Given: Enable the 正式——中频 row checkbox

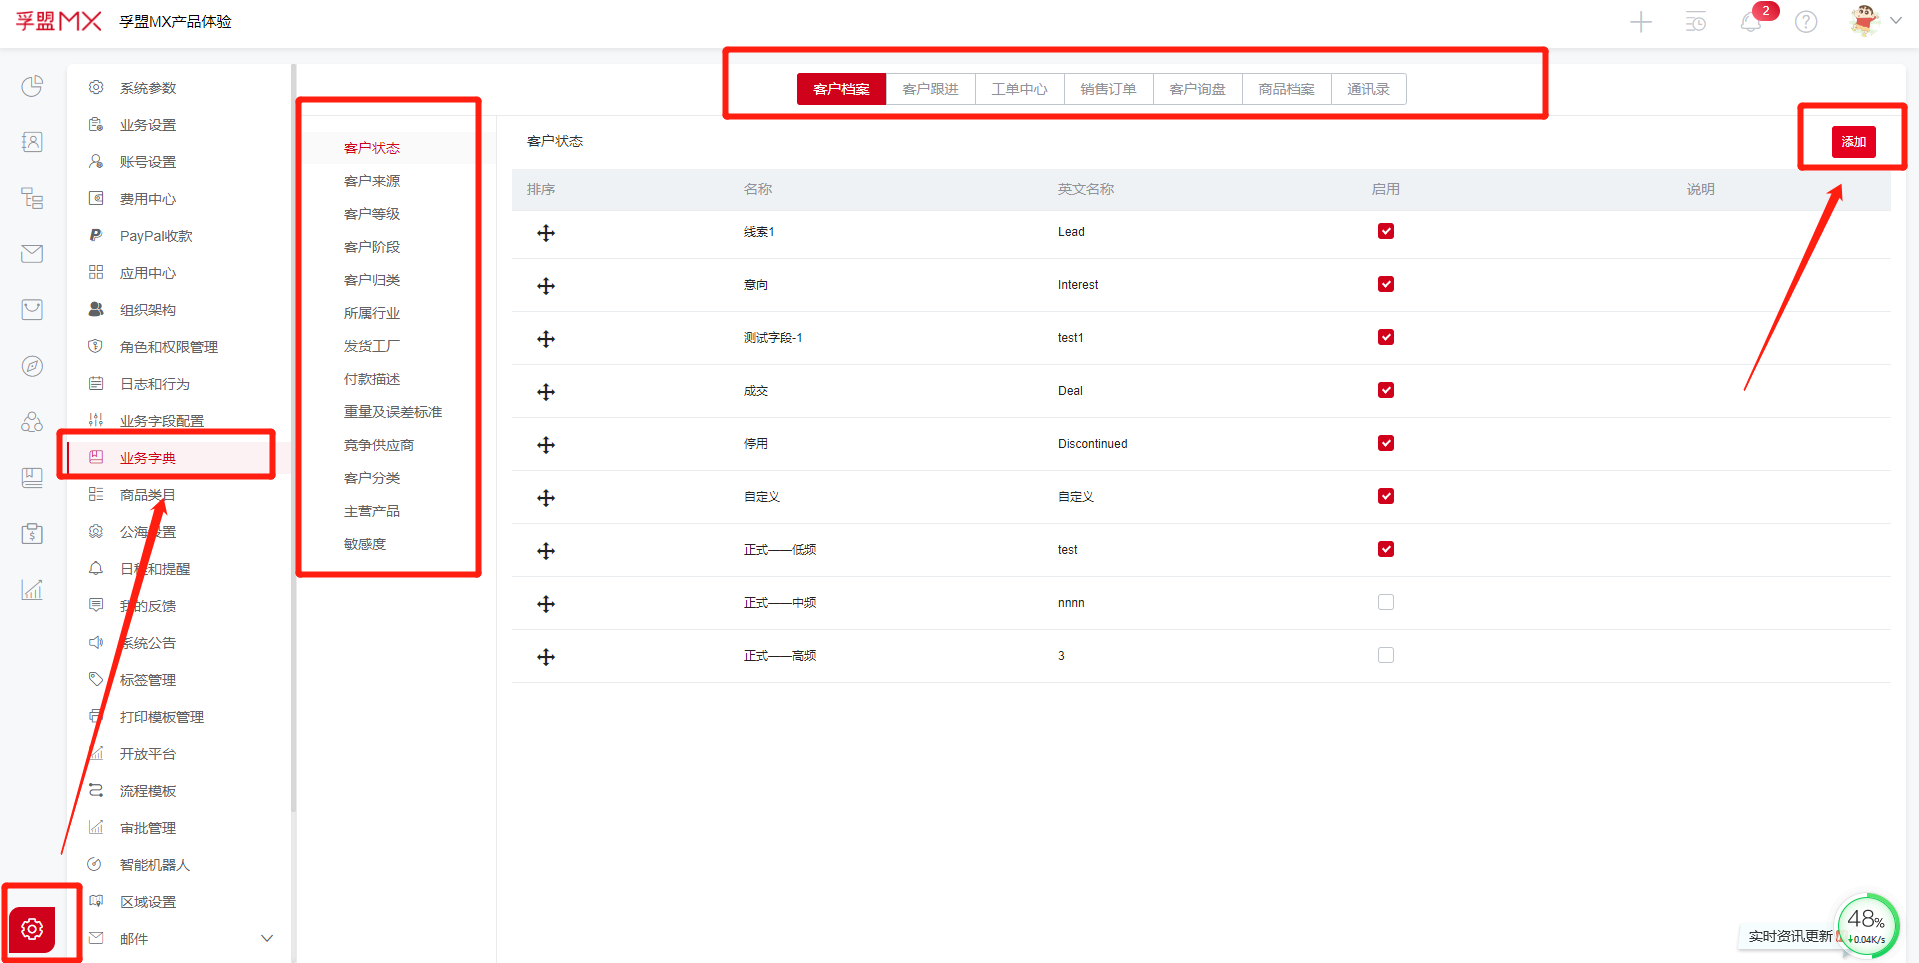Looking at the screenshot, I should (x=1385, y=602).
